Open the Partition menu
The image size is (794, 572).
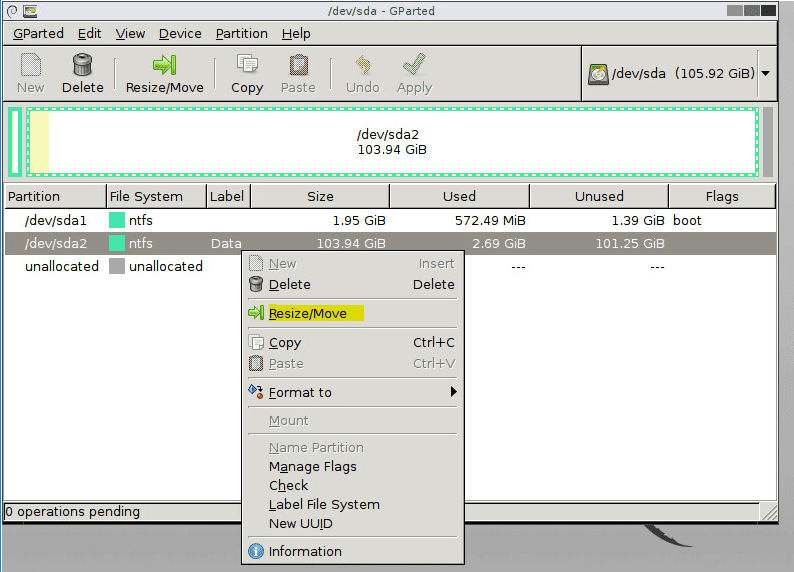[x=242, y=34]
